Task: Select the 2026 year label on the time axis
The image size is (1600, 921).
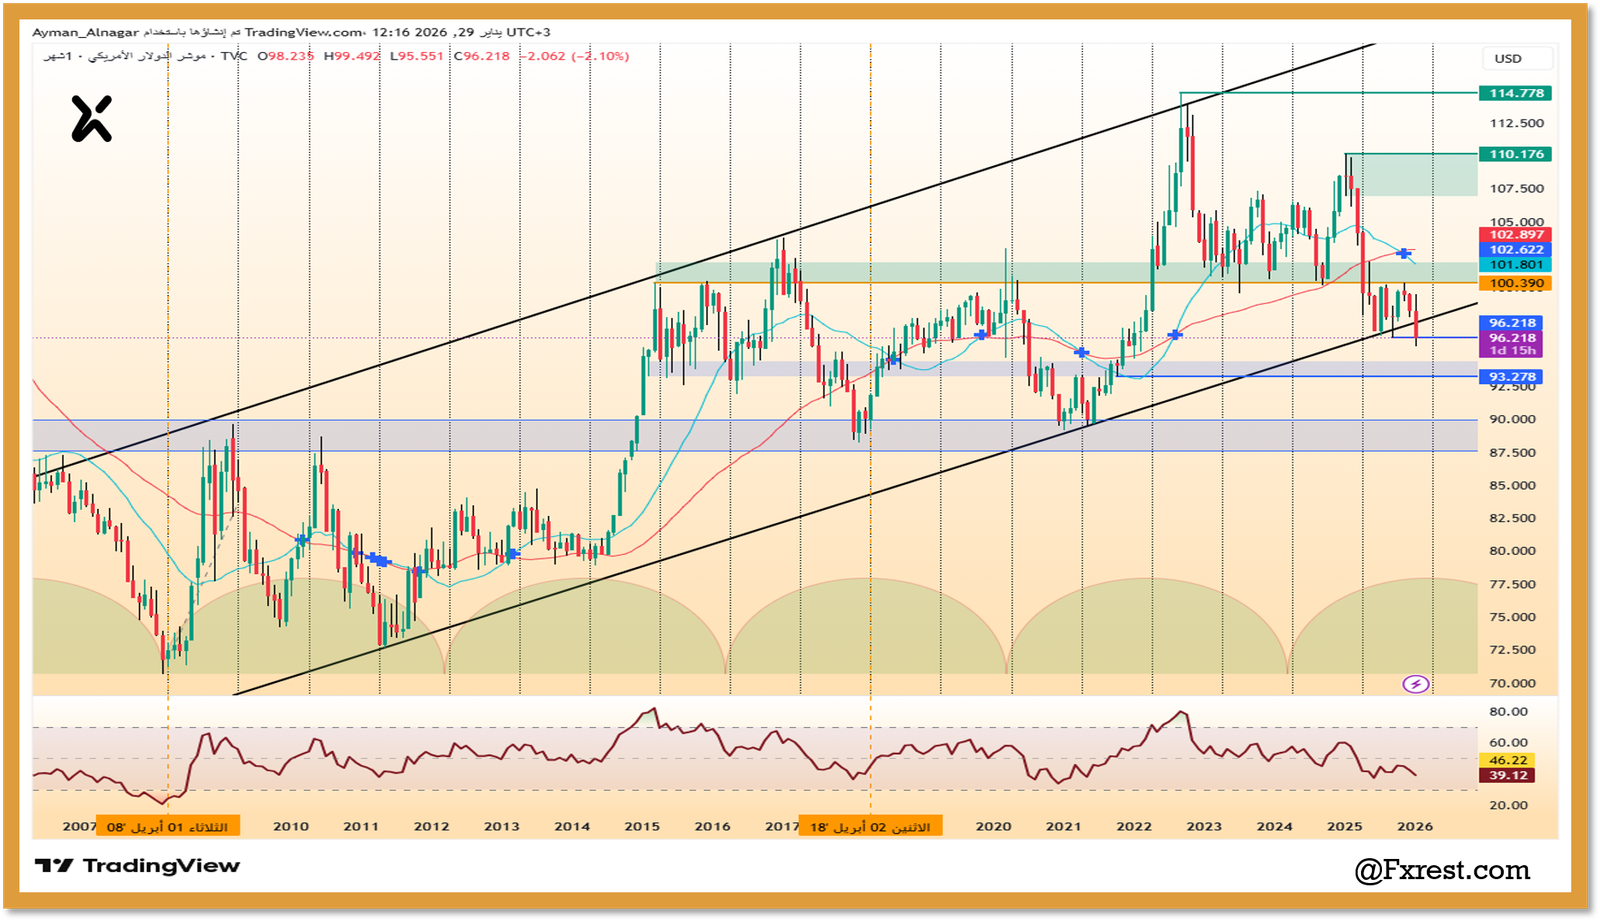Action: [x=1417, y=827]
